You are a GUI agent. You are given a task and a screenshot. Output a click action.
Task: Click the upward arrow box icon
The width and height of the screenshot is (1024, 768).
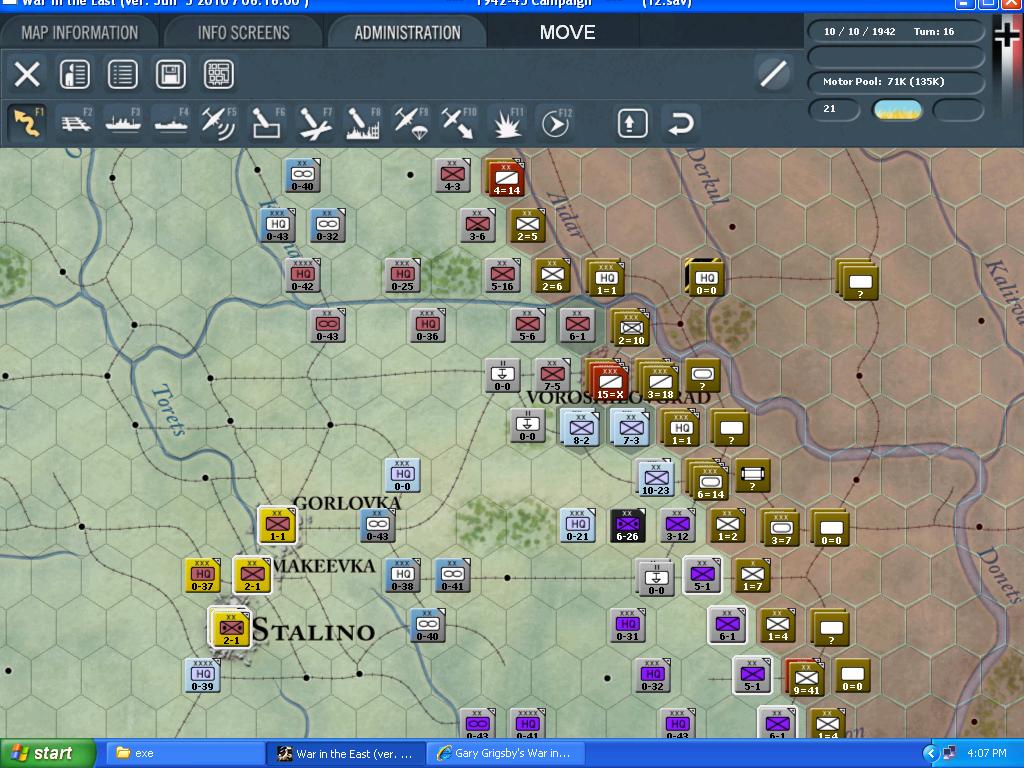pyautogui.click(x=632, y=123)
